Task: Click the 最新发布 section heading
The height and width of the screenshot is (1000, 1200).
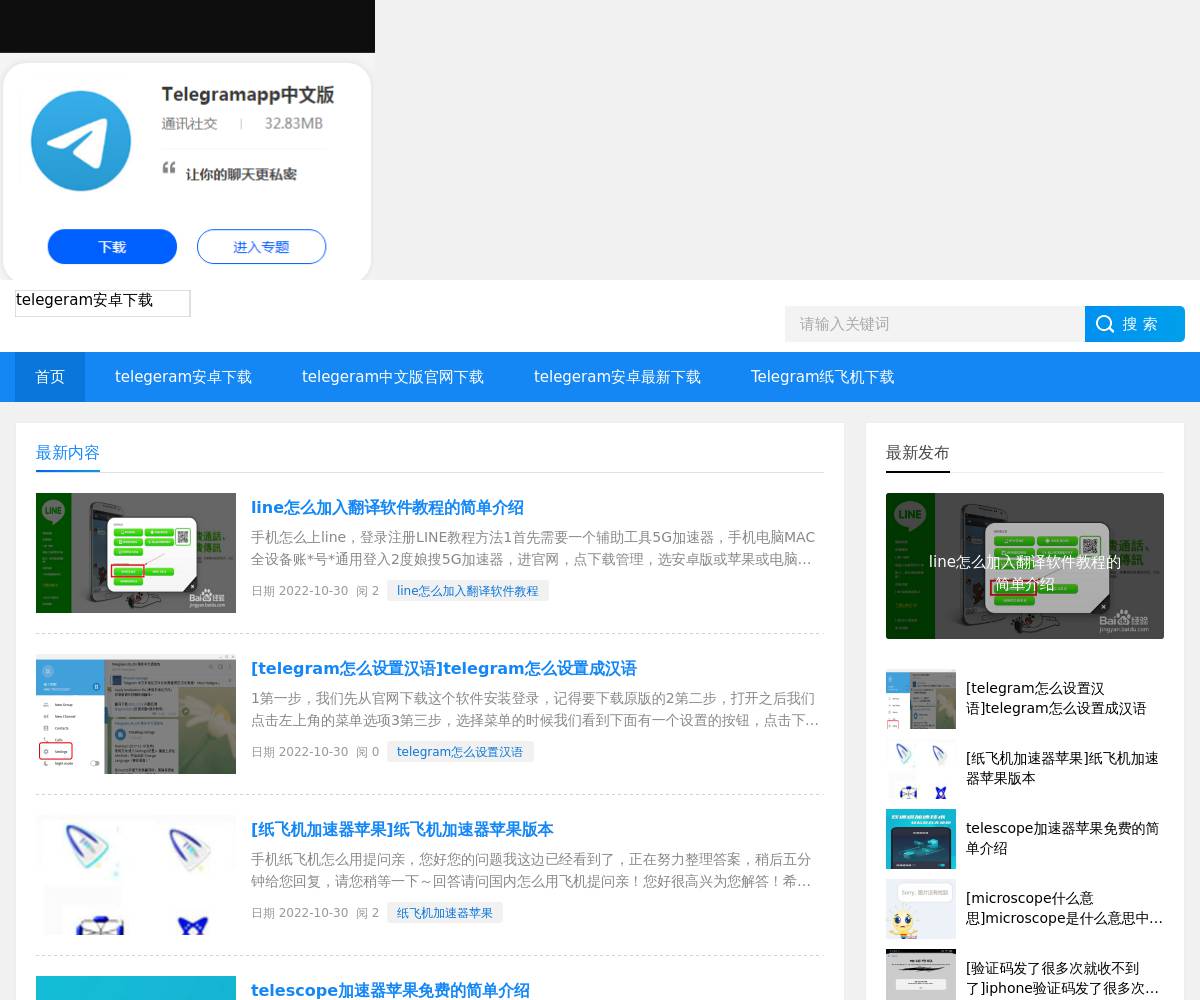Action: click(918, 453)
